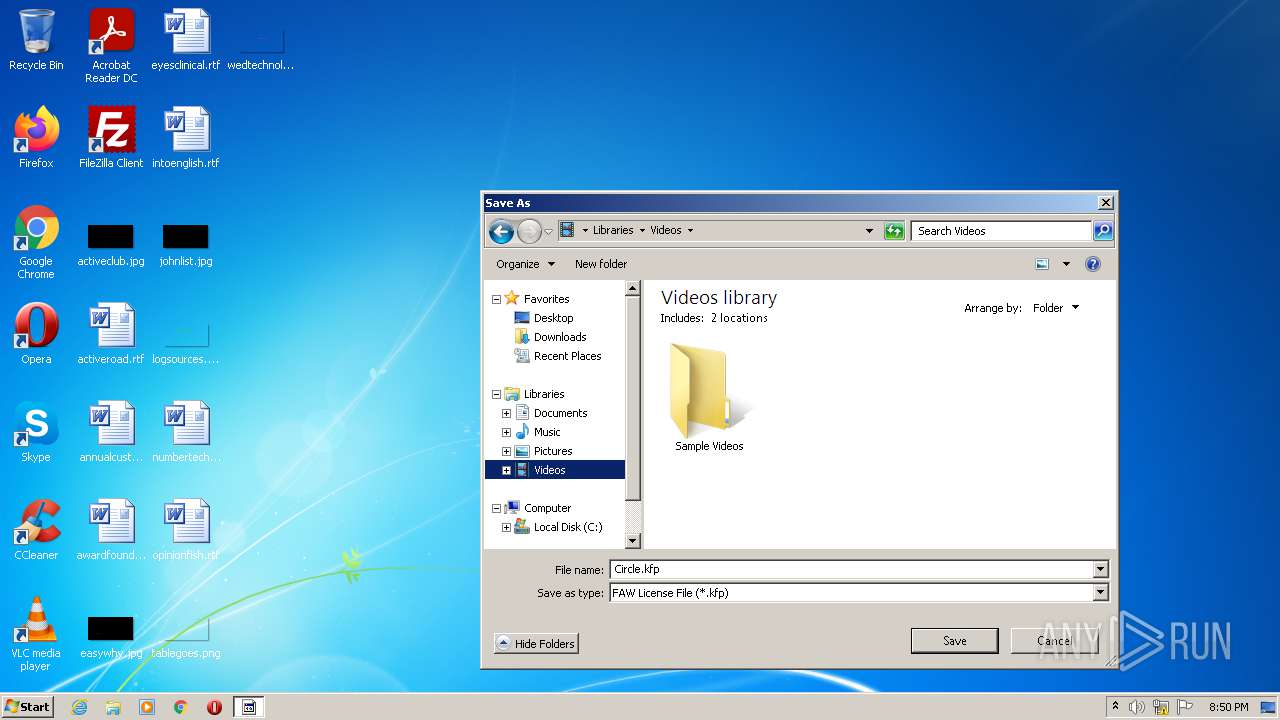
Task: Collapse the Computer tree node
Action: pyautogui.click(x=496, y=508)
